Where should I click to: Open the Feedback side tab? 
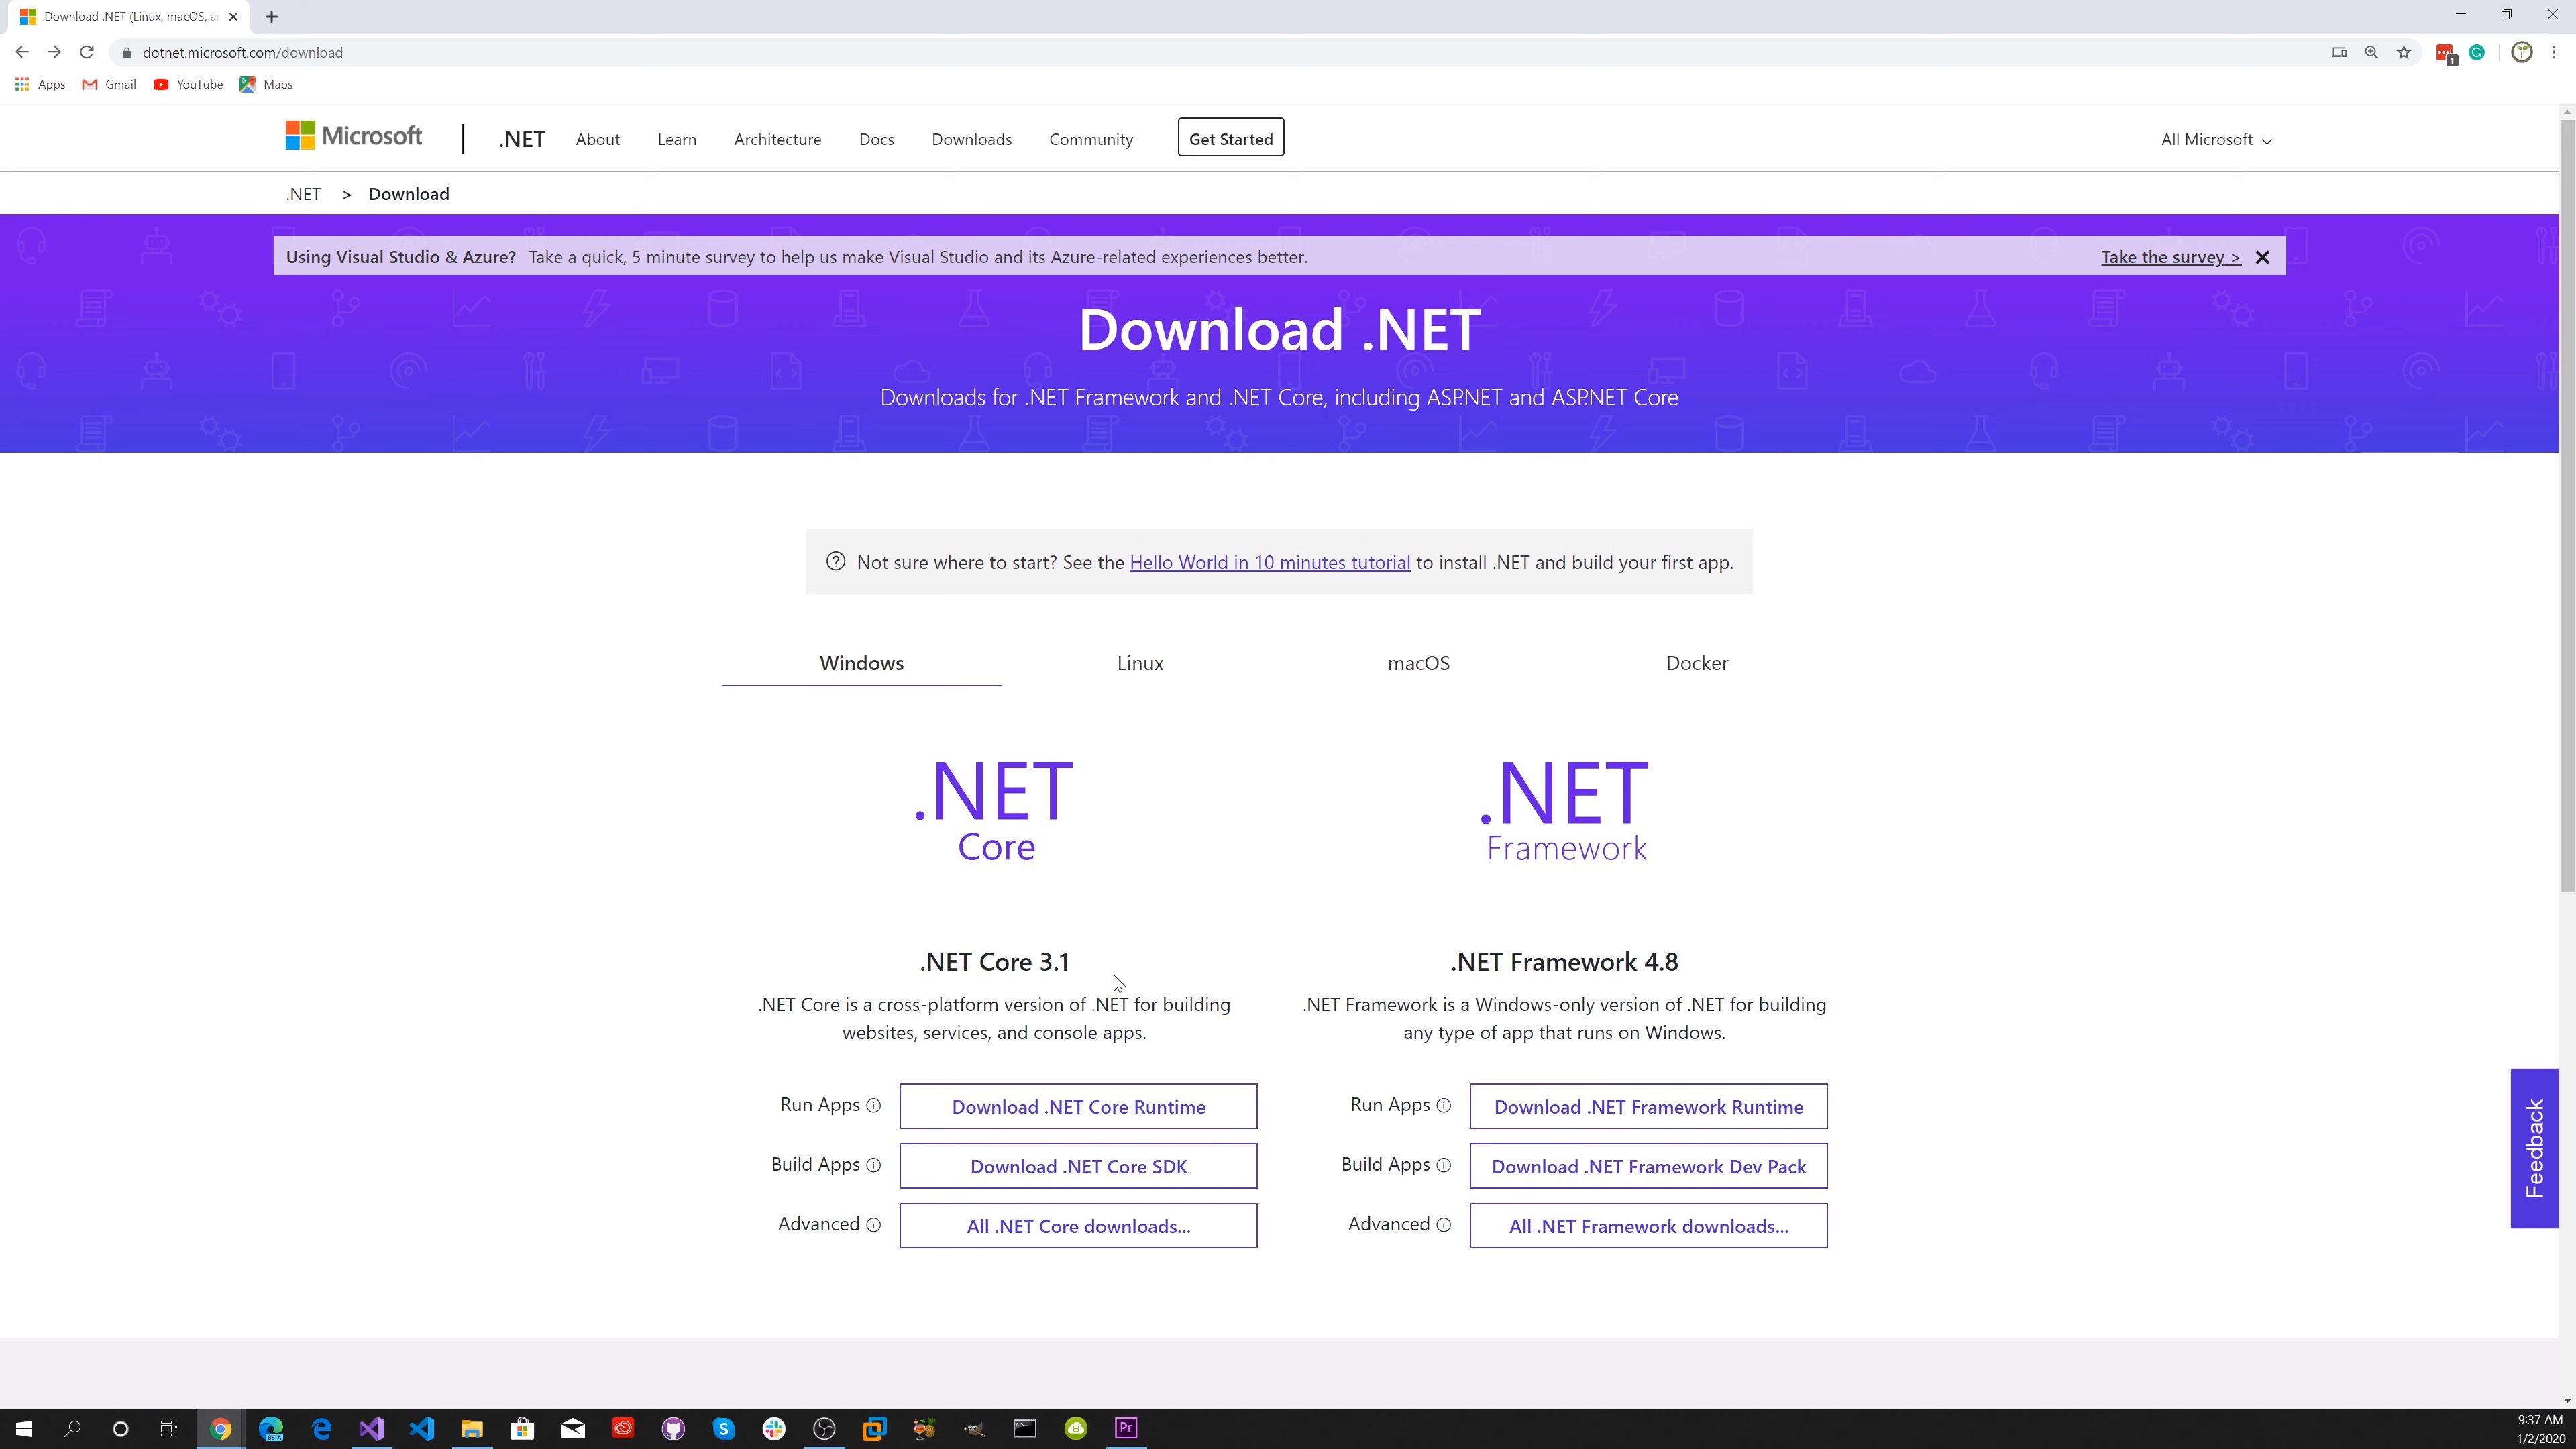click(x=2534, y=1148)
